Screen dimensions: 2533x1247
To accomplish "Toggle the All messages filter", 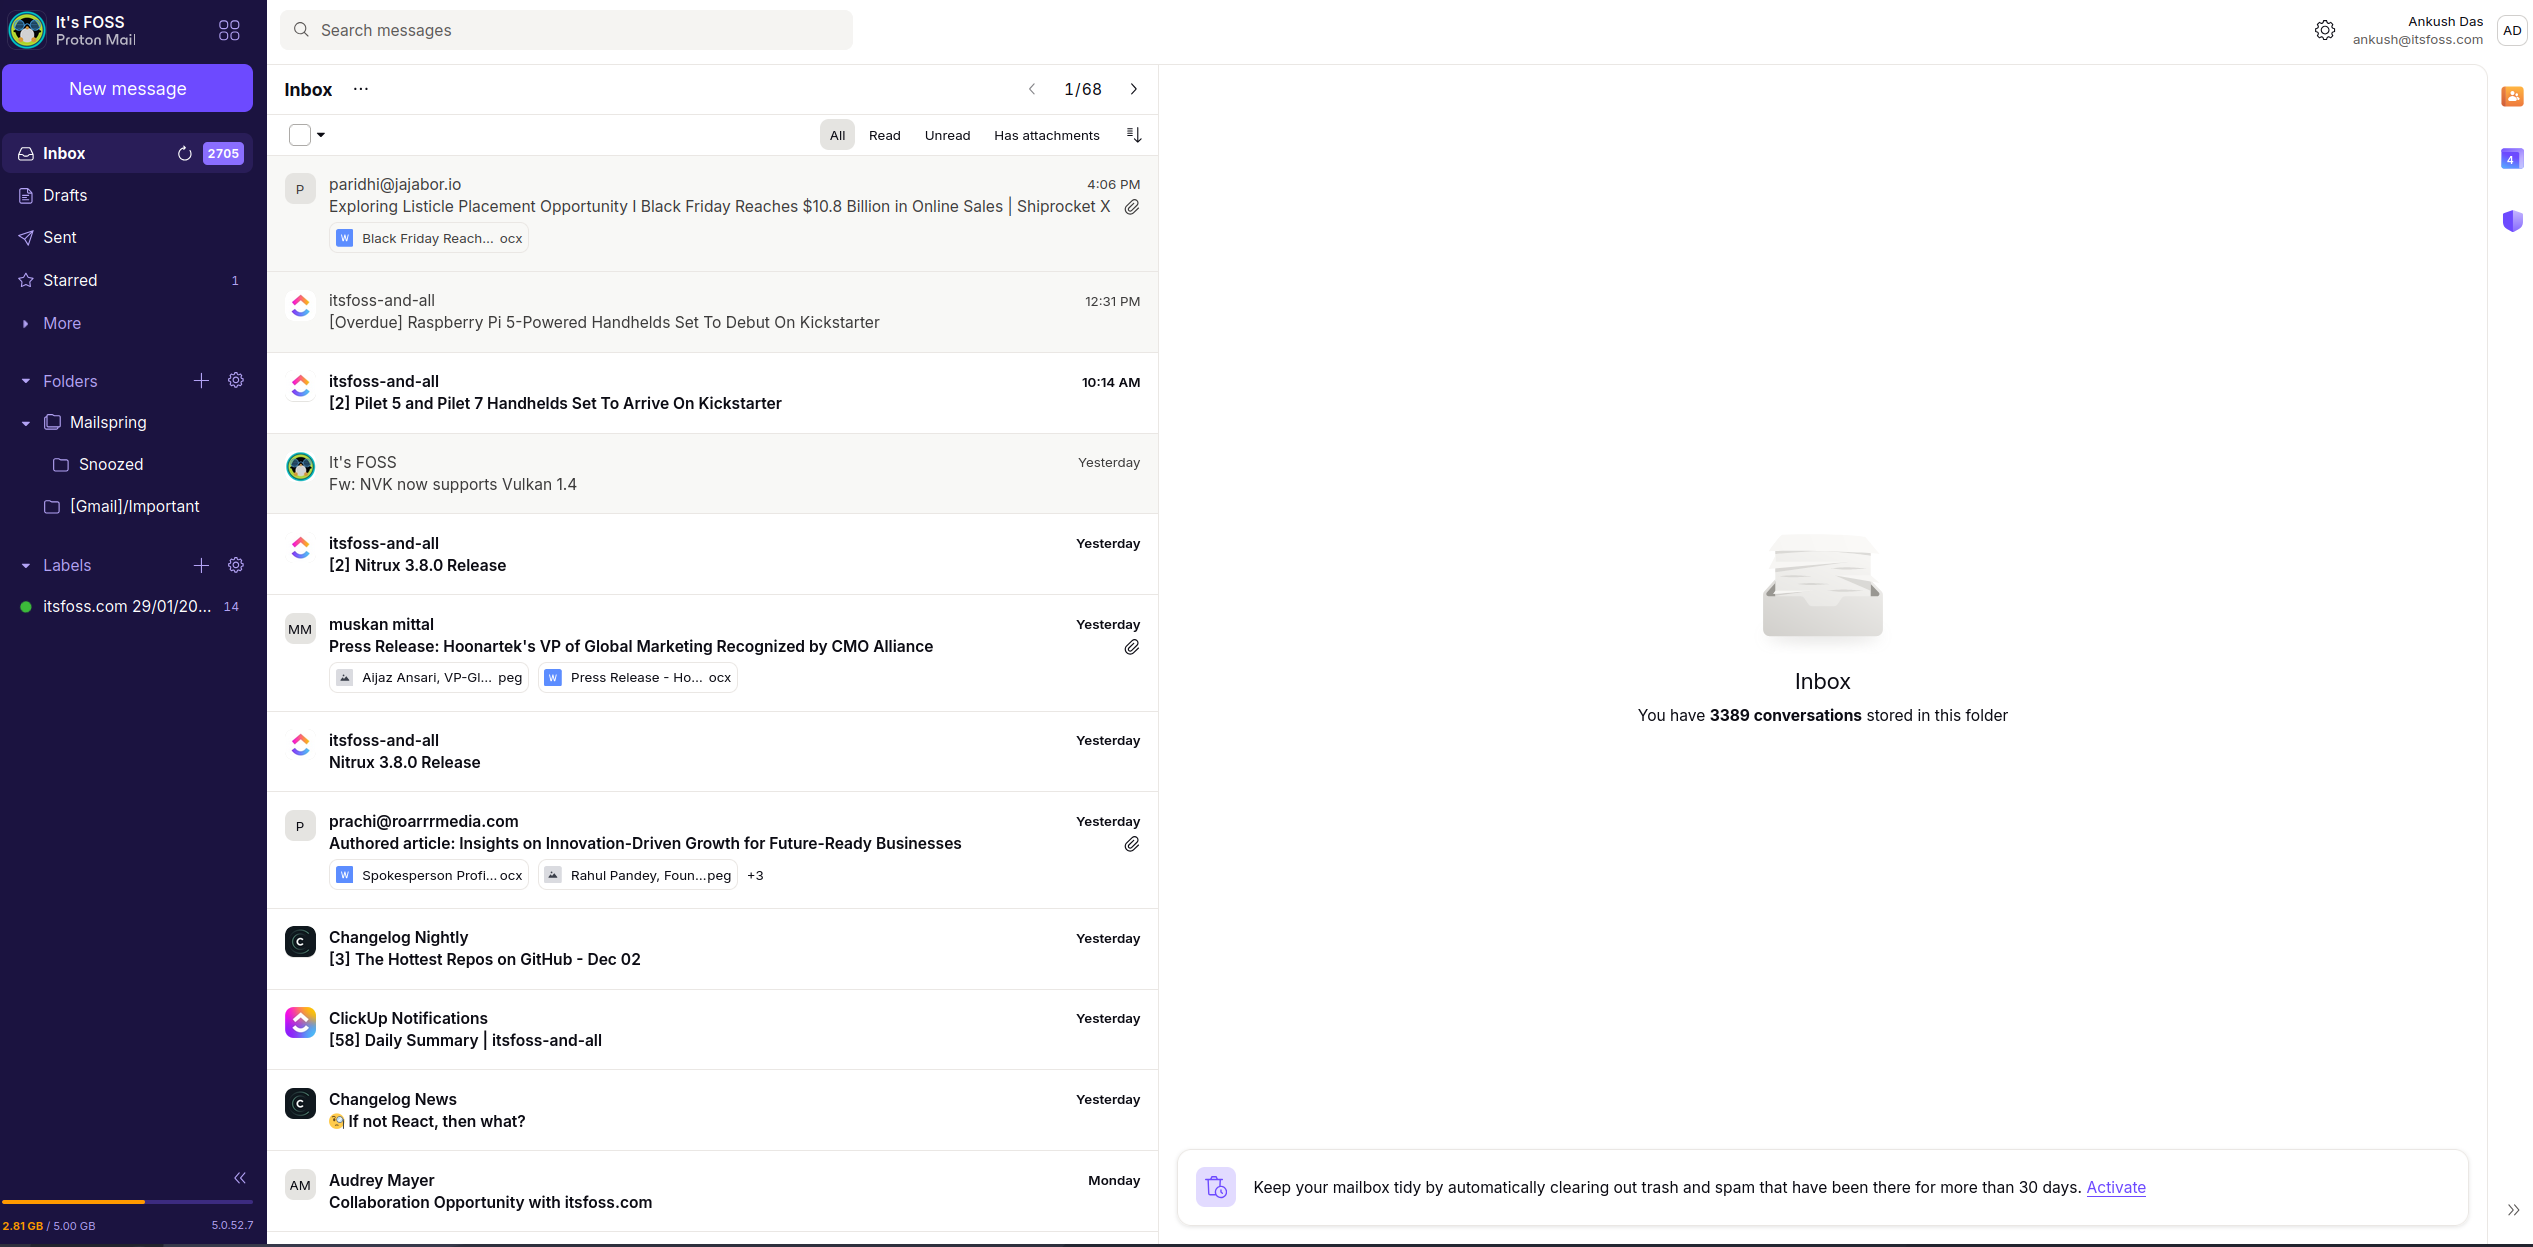I will click(x=837, y=134).
